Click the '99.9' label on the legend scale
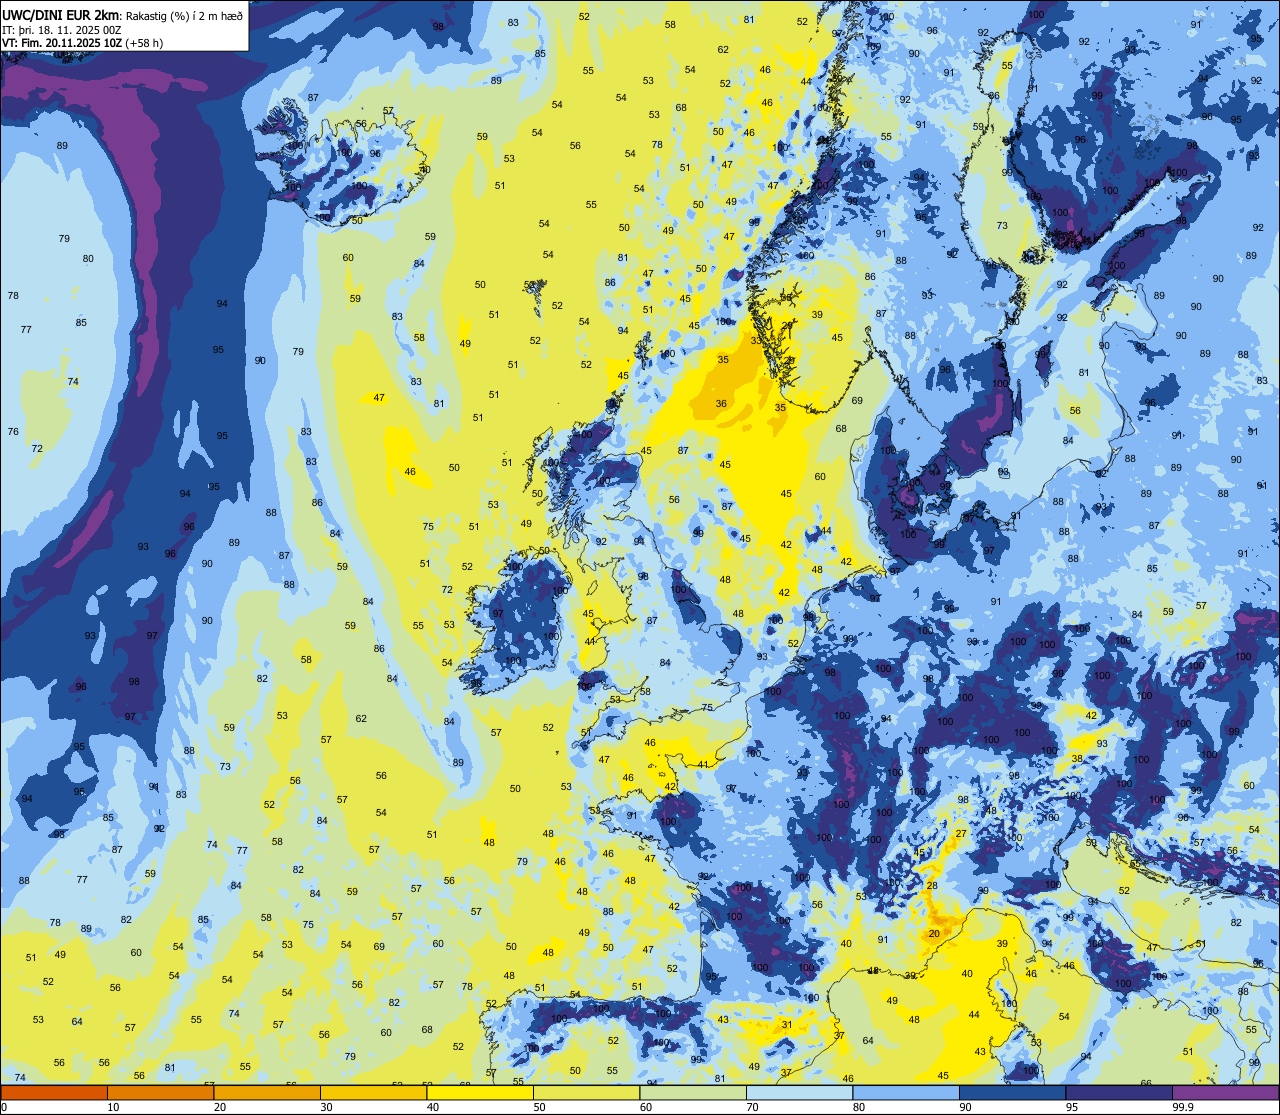Viewport: 1280px width, 1115px height. coord(1184,1107)
